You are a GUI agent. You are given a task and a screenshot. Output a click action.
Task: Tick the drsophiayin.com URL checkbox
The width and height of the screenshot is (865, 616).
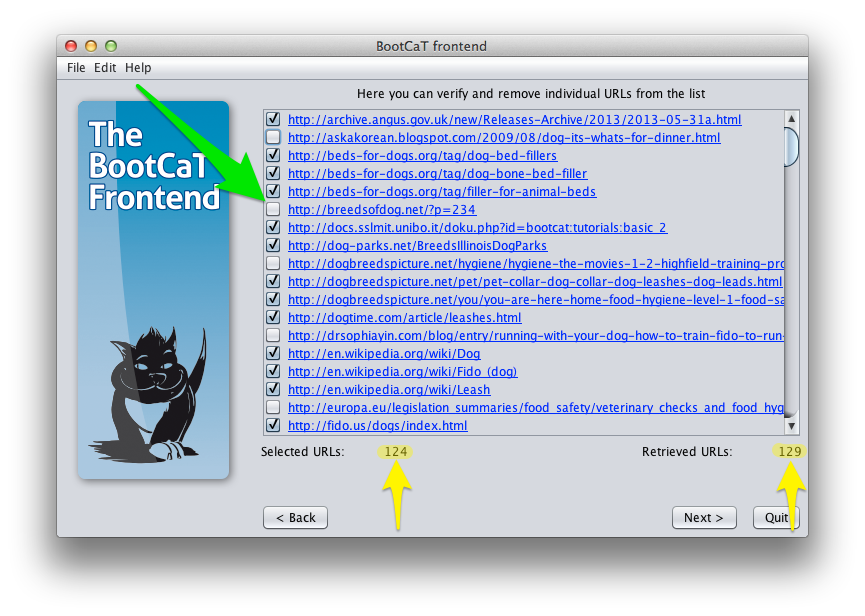click(x=273, y=335)
